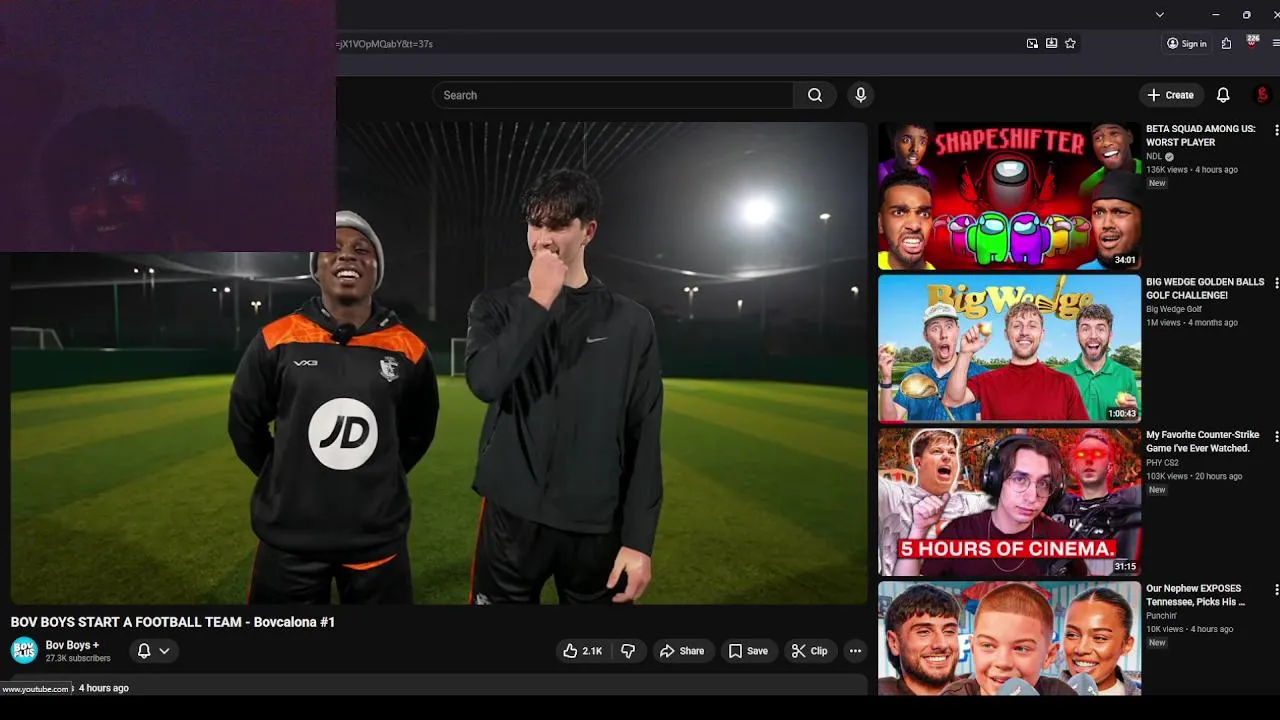
Task: Expand notification options chevron beside bell
Action: pyautogui.click(x=164, y=651)
